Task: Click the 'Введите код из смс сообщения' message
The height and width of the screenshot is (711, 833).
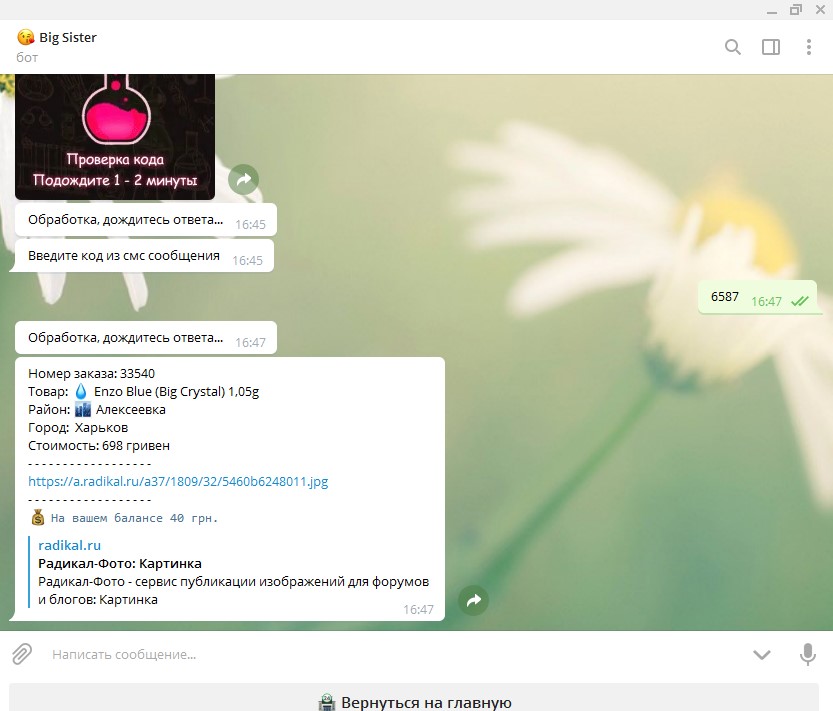Action: (x=124, y=256)
